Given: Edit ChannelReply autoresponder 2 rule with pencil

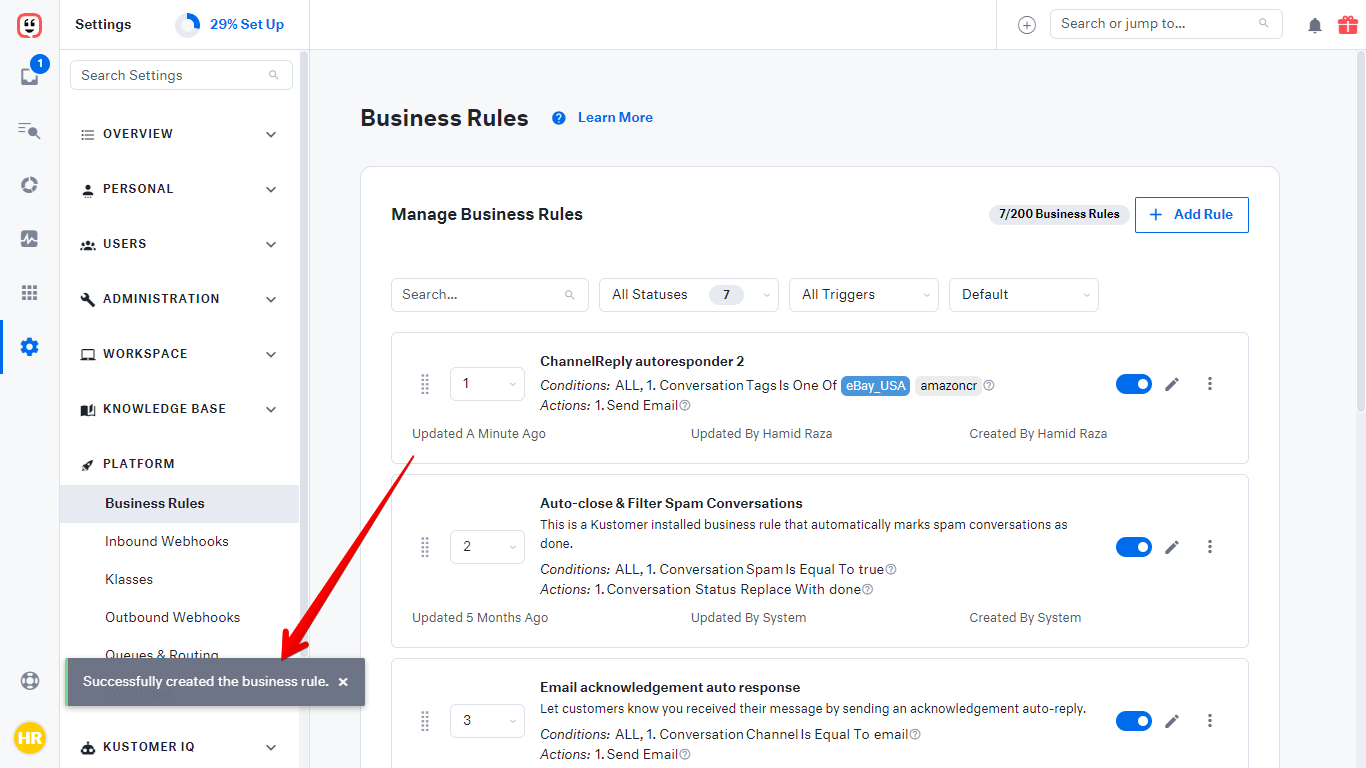Looking at the screenshot, I should point(1172,384).
